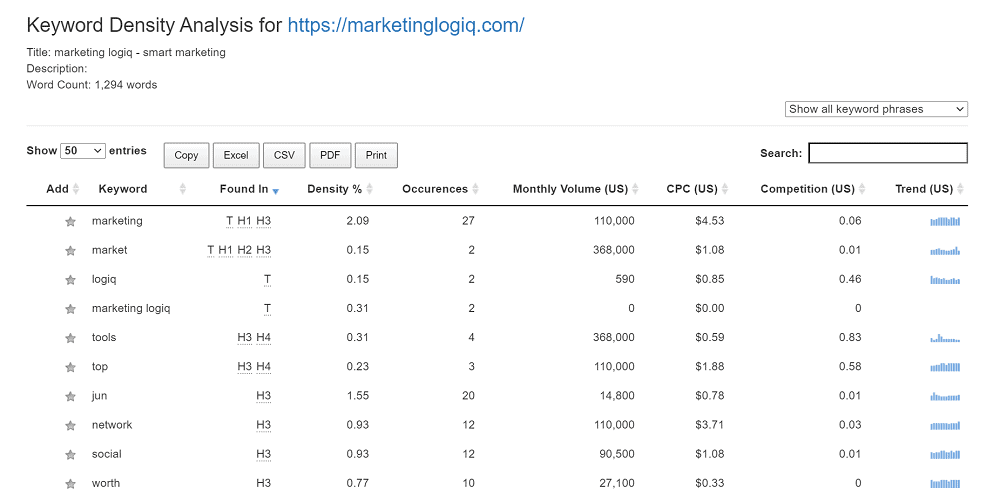
Task: Sort table by Keyword column
Action: [x=142, y=189]
